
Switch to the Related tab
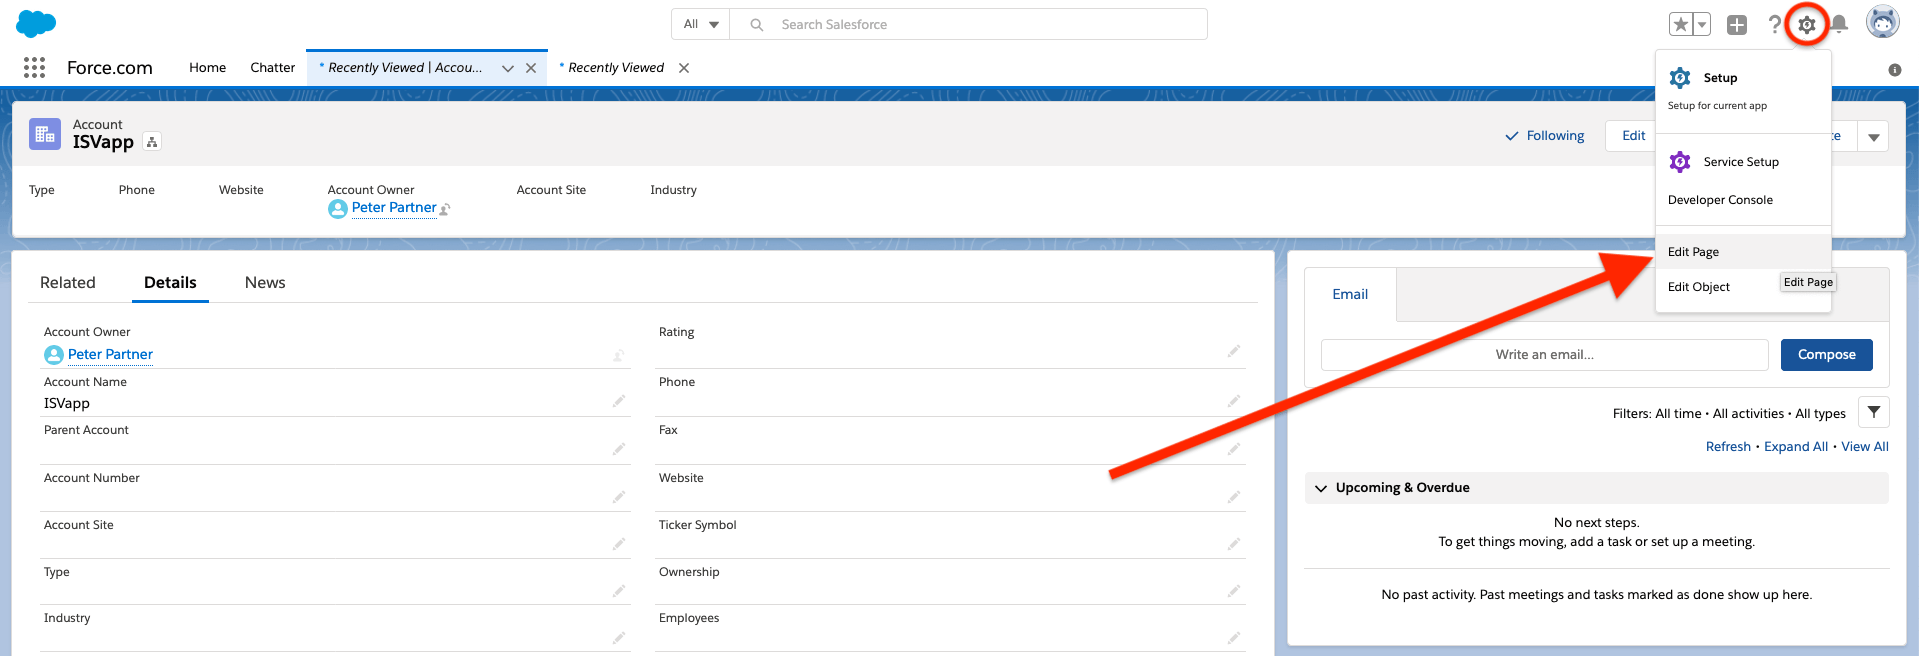coord(68,282)
